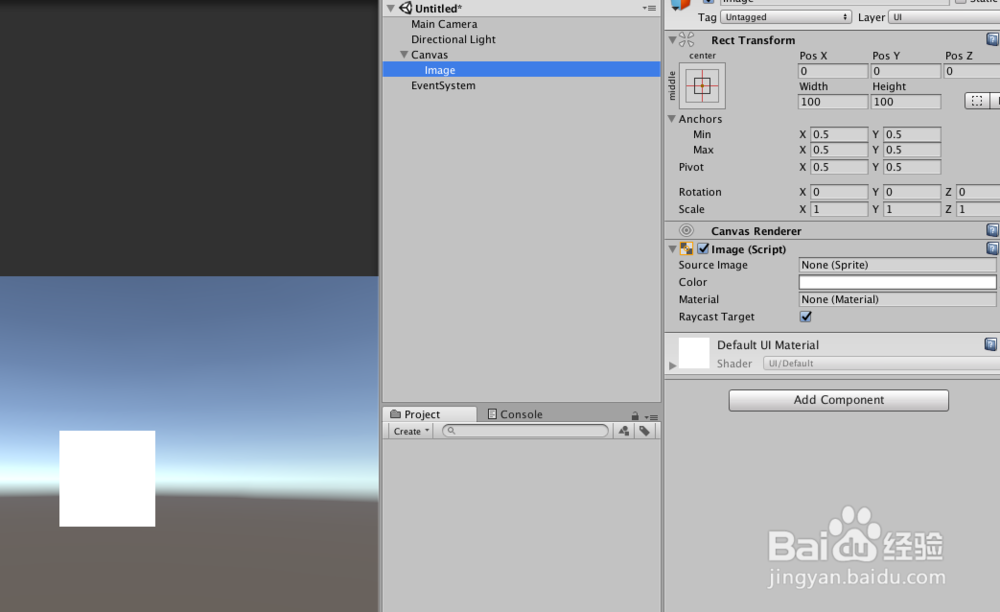Click Pivot Y field

[912, 167]
